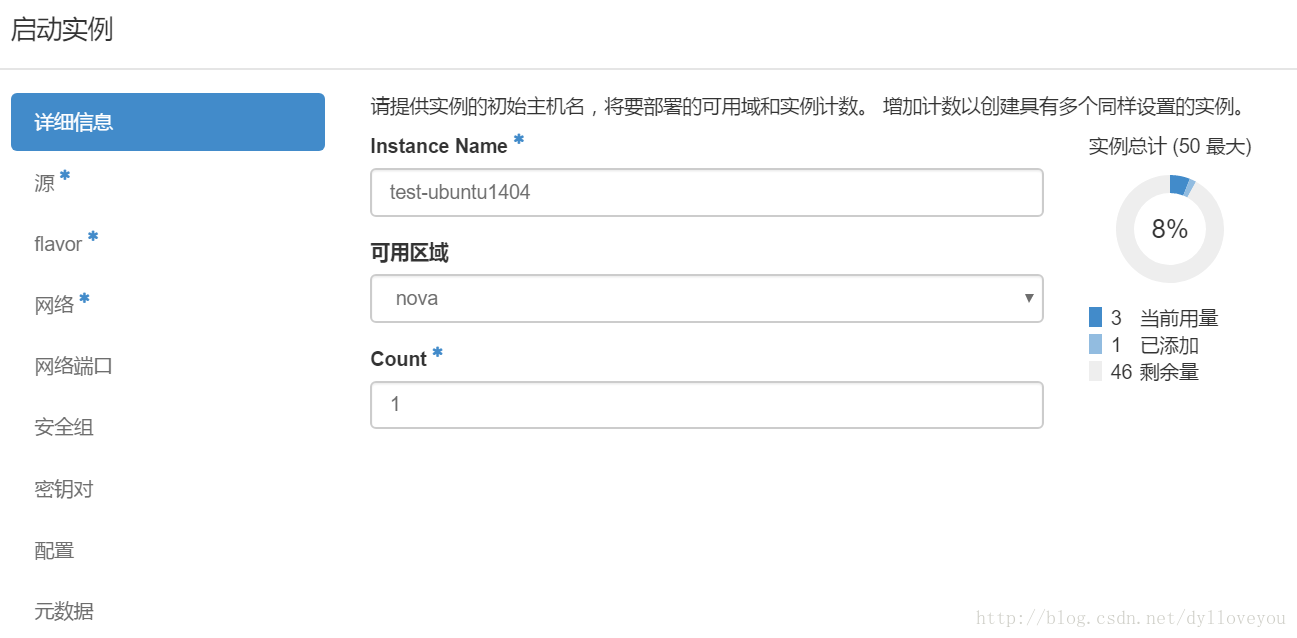The height and width of the screenshot is (638, 1297).
Task: Click the 启动实例 dialog title
Action: click(x=62, y=30)
